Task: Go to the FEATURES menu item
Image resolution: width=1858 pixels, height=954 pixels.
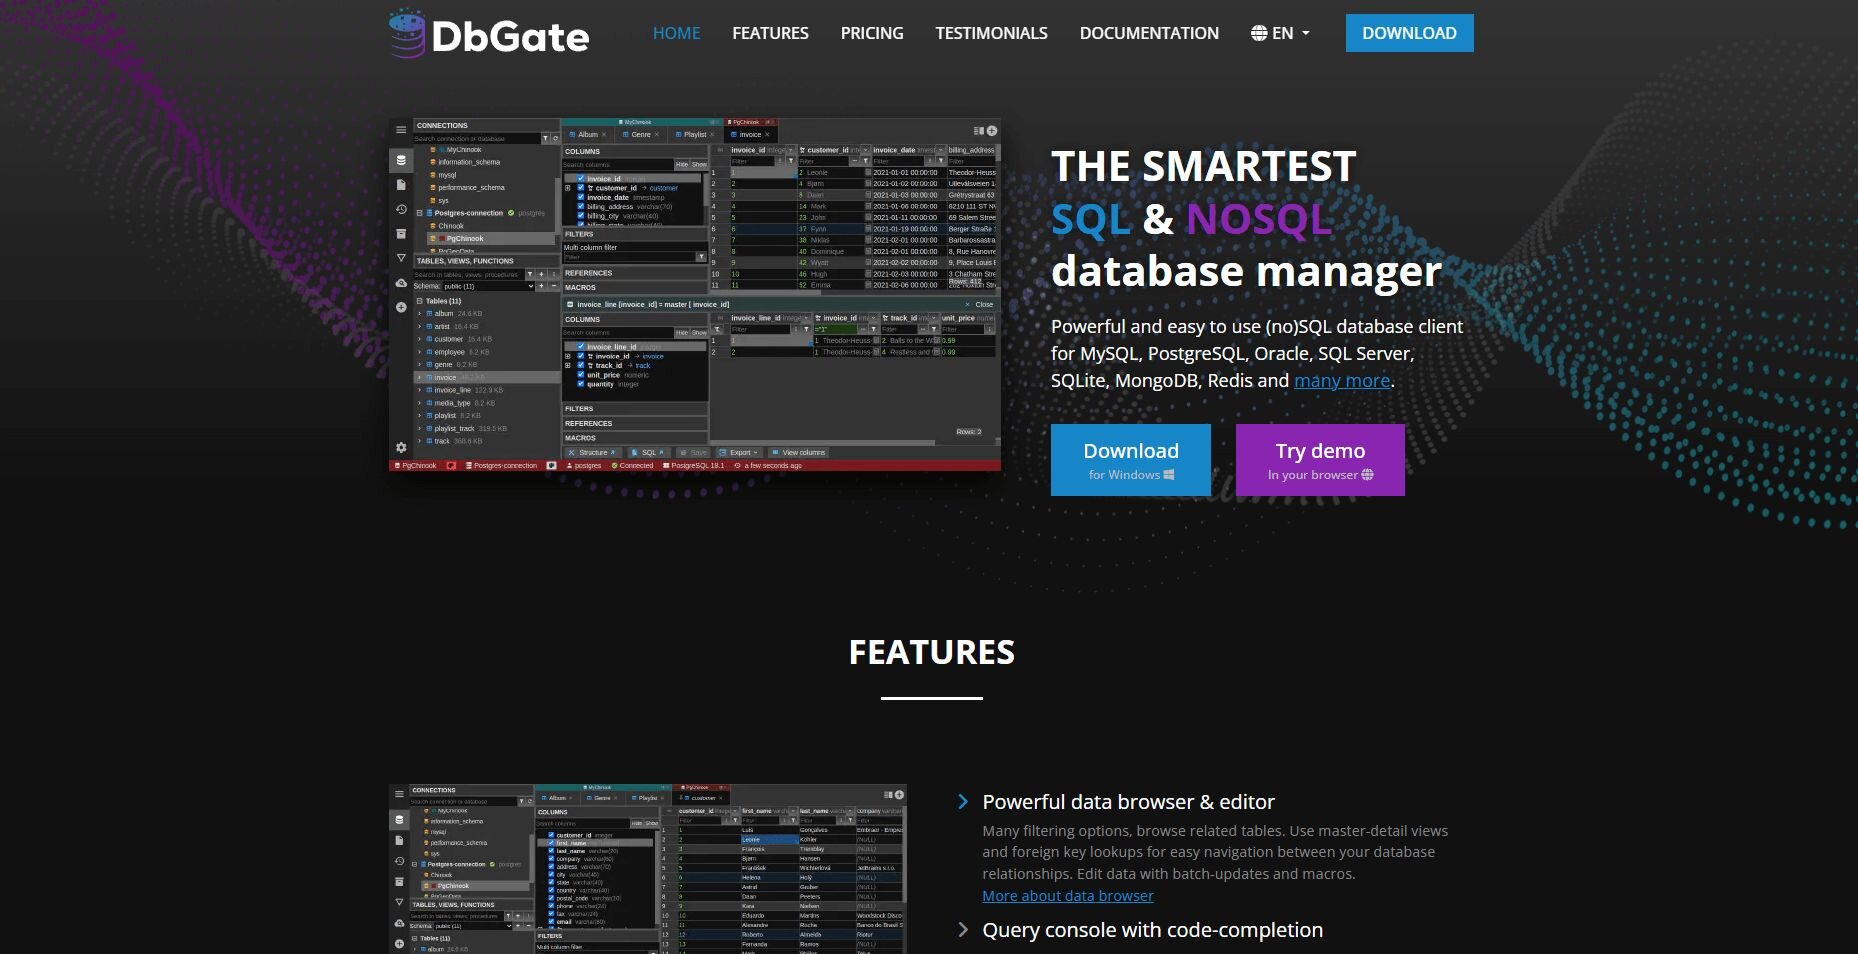Action: (770, 33)
